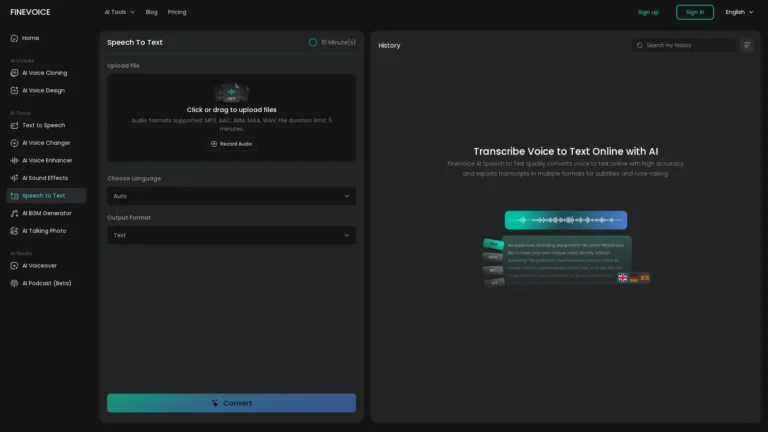Open the AI Voice Design tool
768x432 pixels.
pyautogui.click(x=43, y=90)
